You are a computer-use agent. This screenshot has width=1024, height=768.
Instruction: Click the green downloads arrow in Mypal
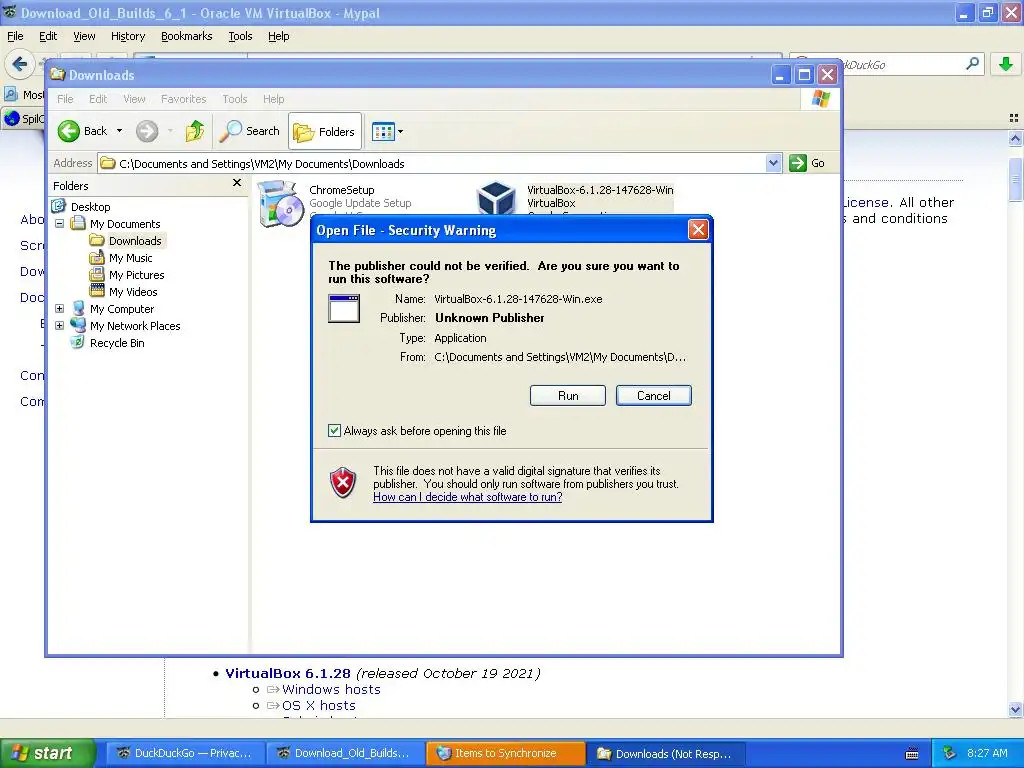(x=1006, y=64)
